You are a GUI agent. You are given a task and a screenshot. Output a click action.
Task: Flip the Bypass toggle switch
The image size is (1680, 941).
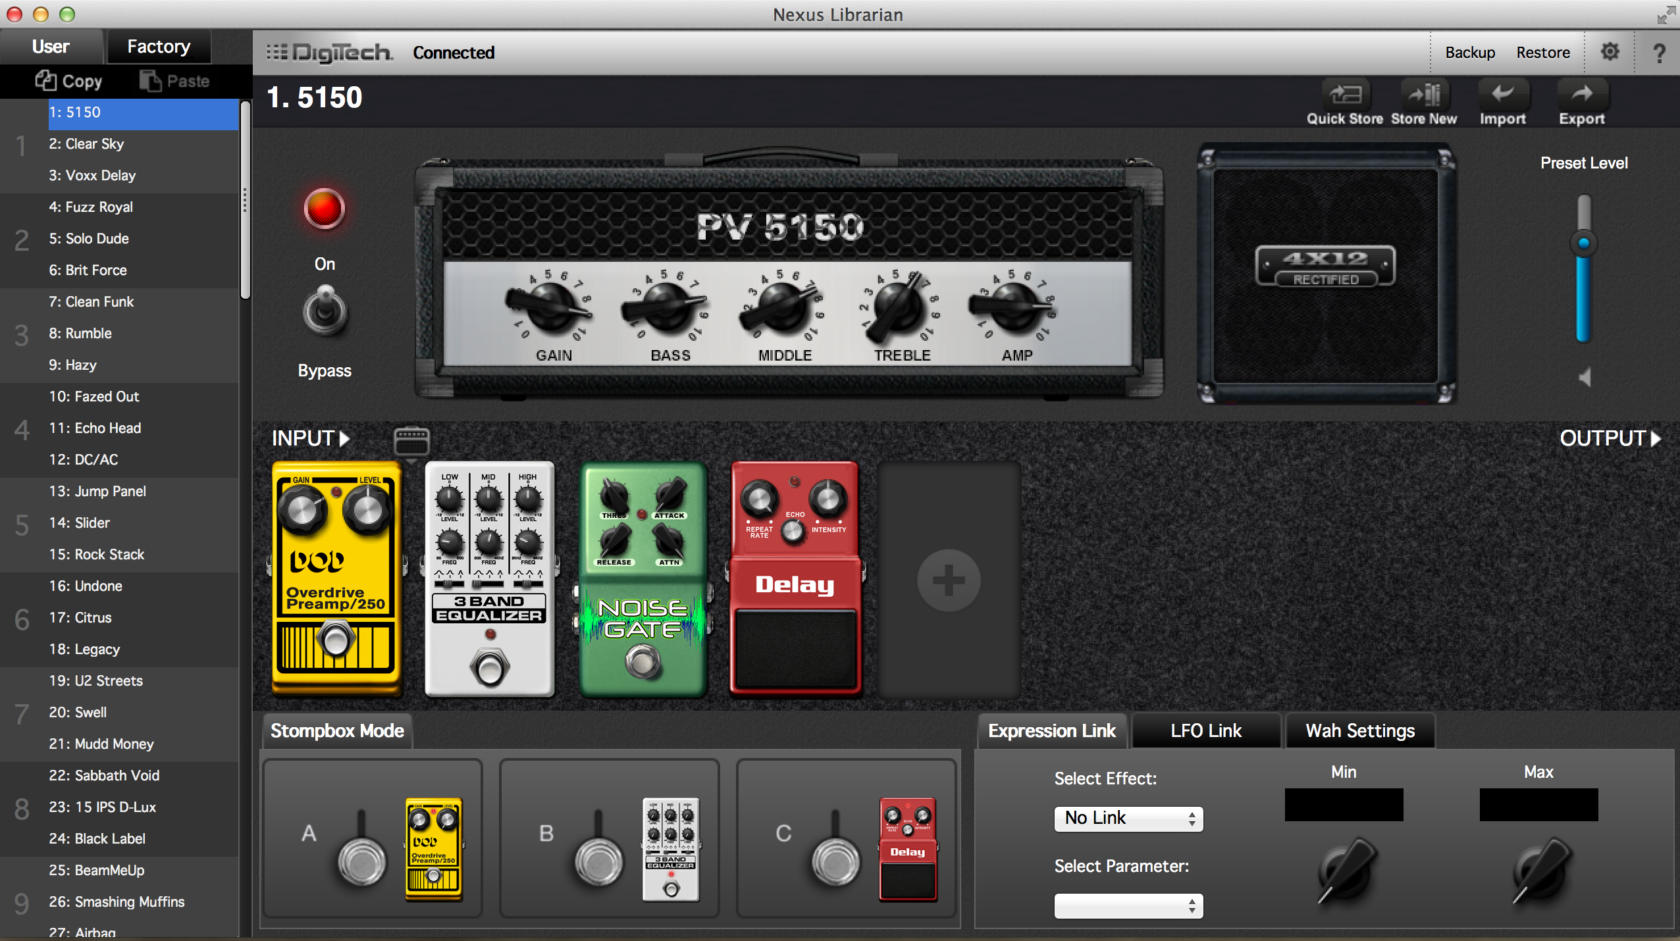click(x=324, y=310)
